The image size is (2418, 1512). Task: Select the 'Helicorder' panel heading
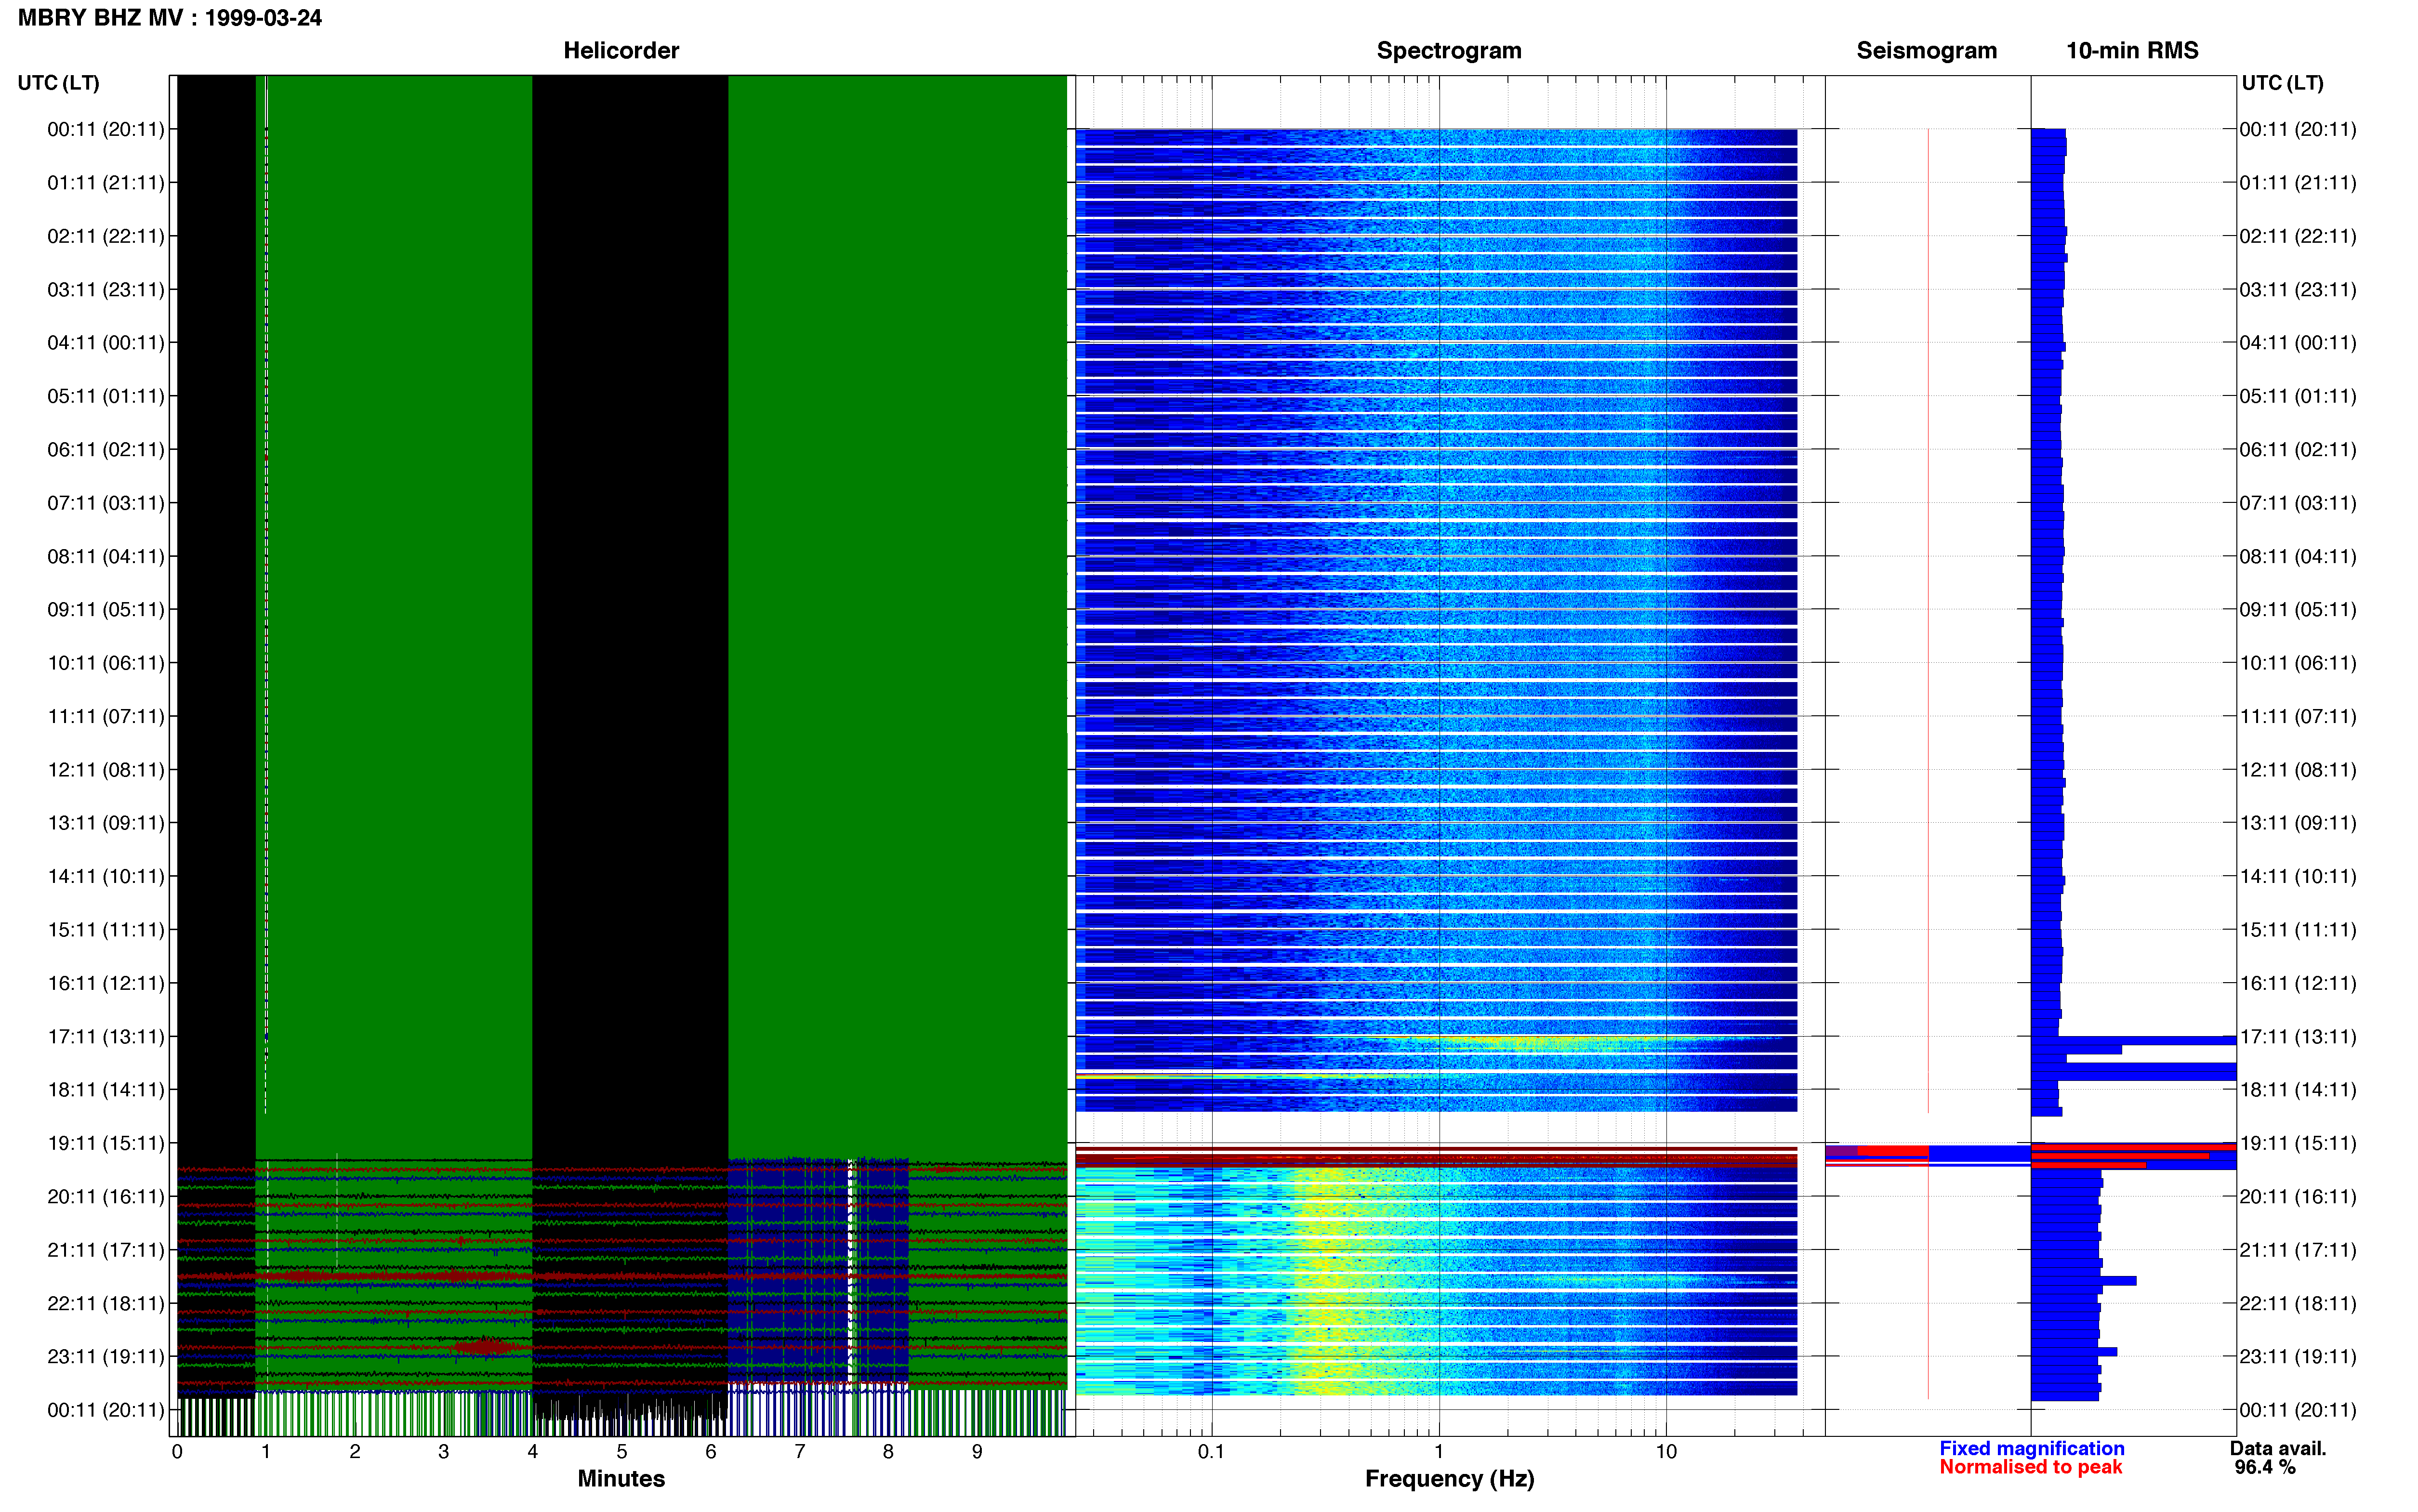tap(621, 50)
